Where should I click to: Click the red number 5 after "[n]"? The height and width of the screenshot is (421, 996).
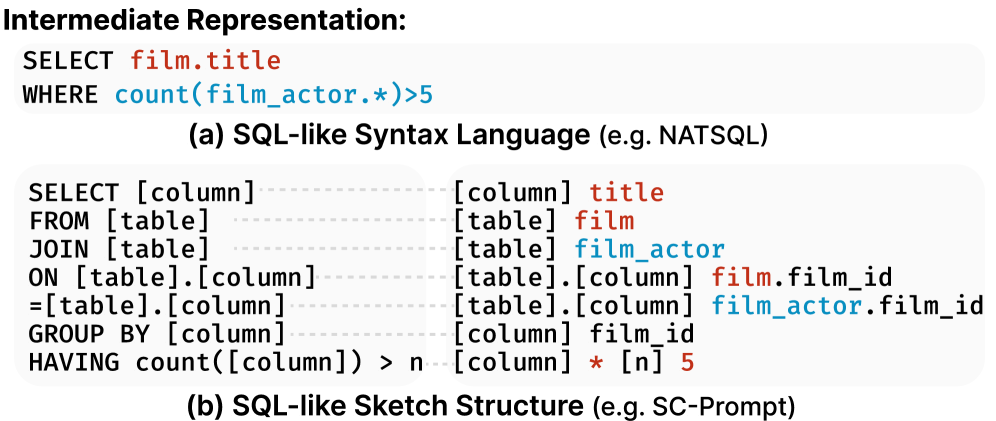coord(686,360)
